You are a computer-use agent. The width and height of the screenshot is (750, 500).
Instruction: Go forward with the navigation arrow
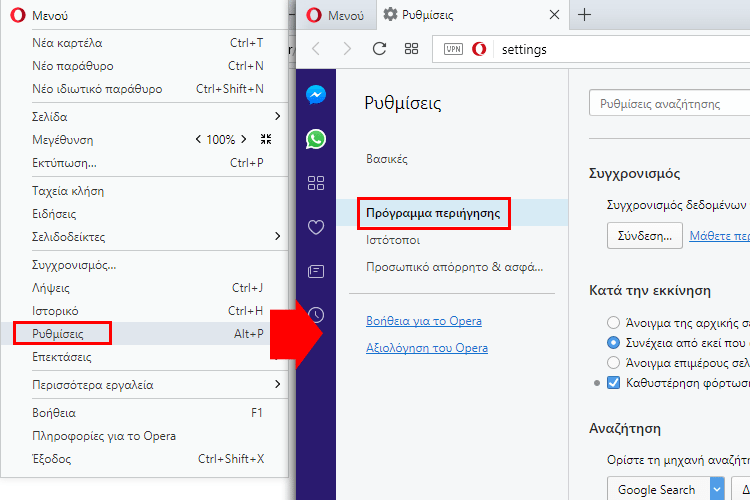347,48
